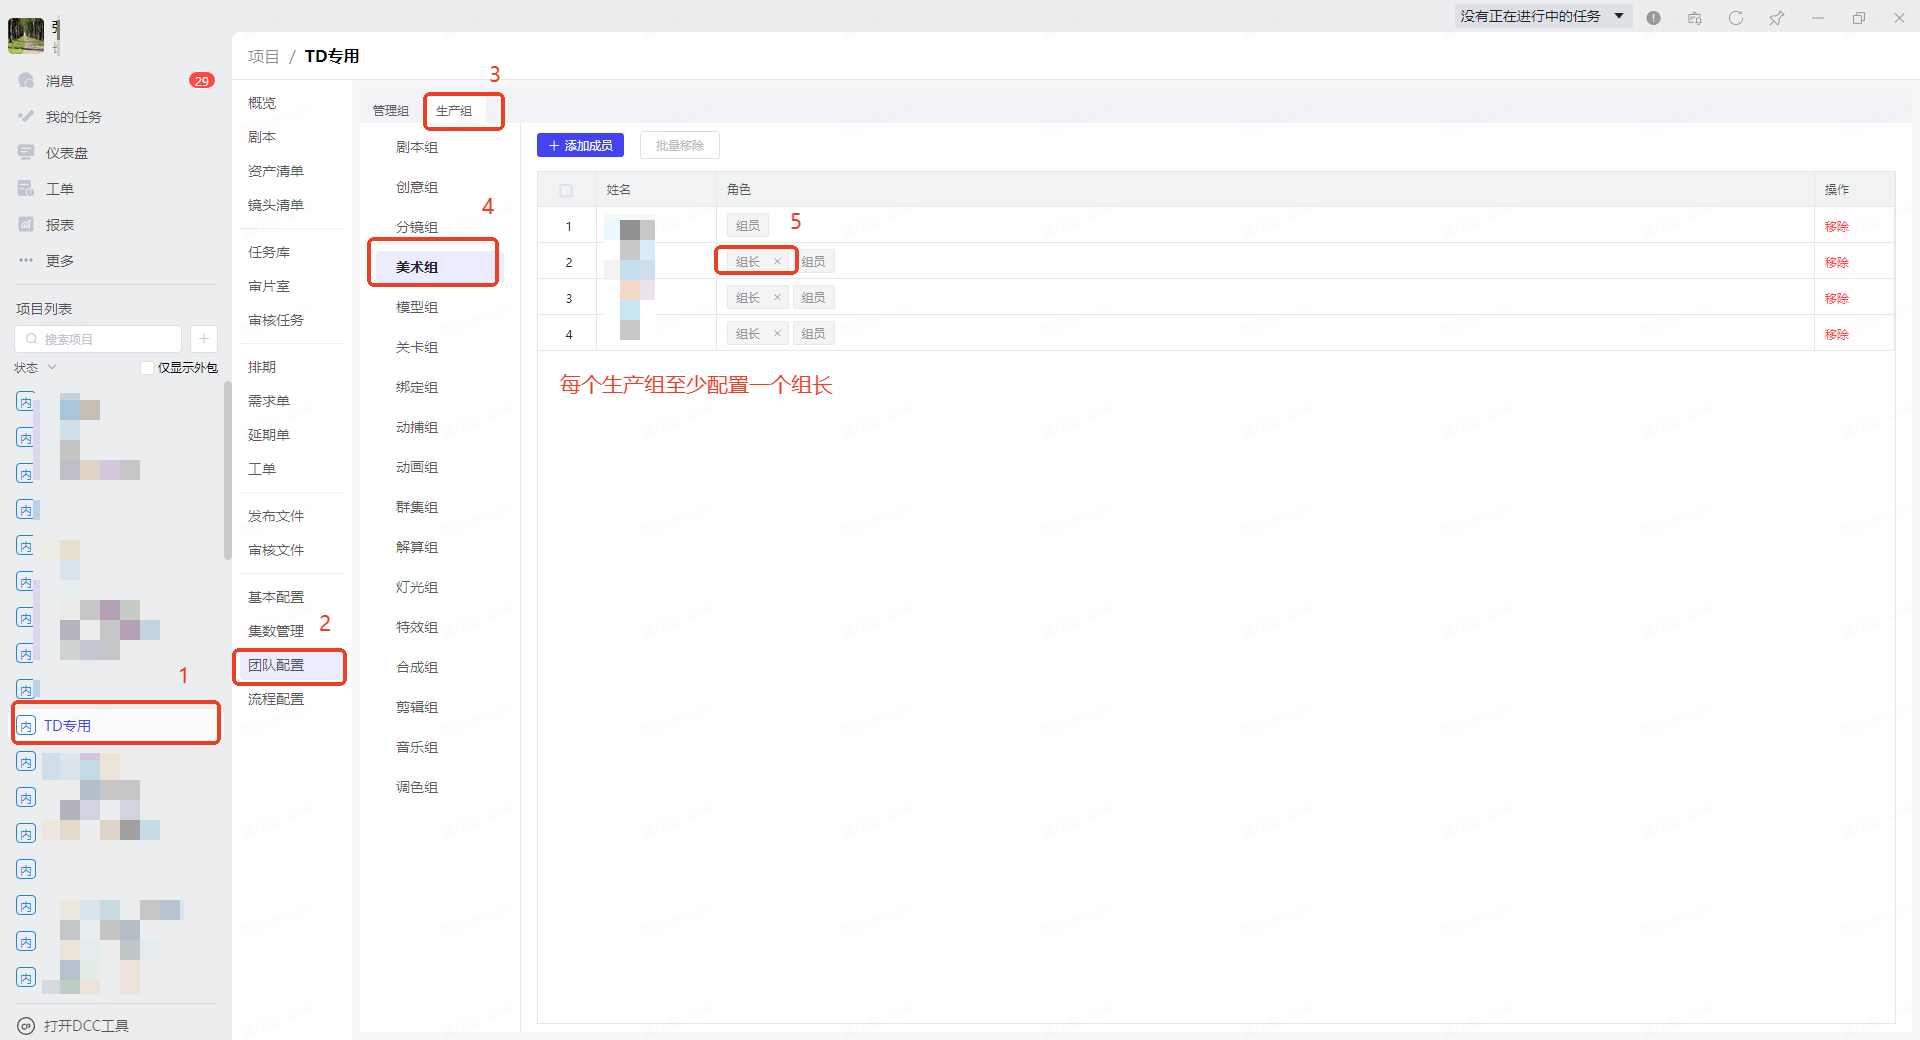Image resolution: width=1920 pixels, height=1040 pixels.
Task: Open the 报表 report icon
Action: point(26,225)
